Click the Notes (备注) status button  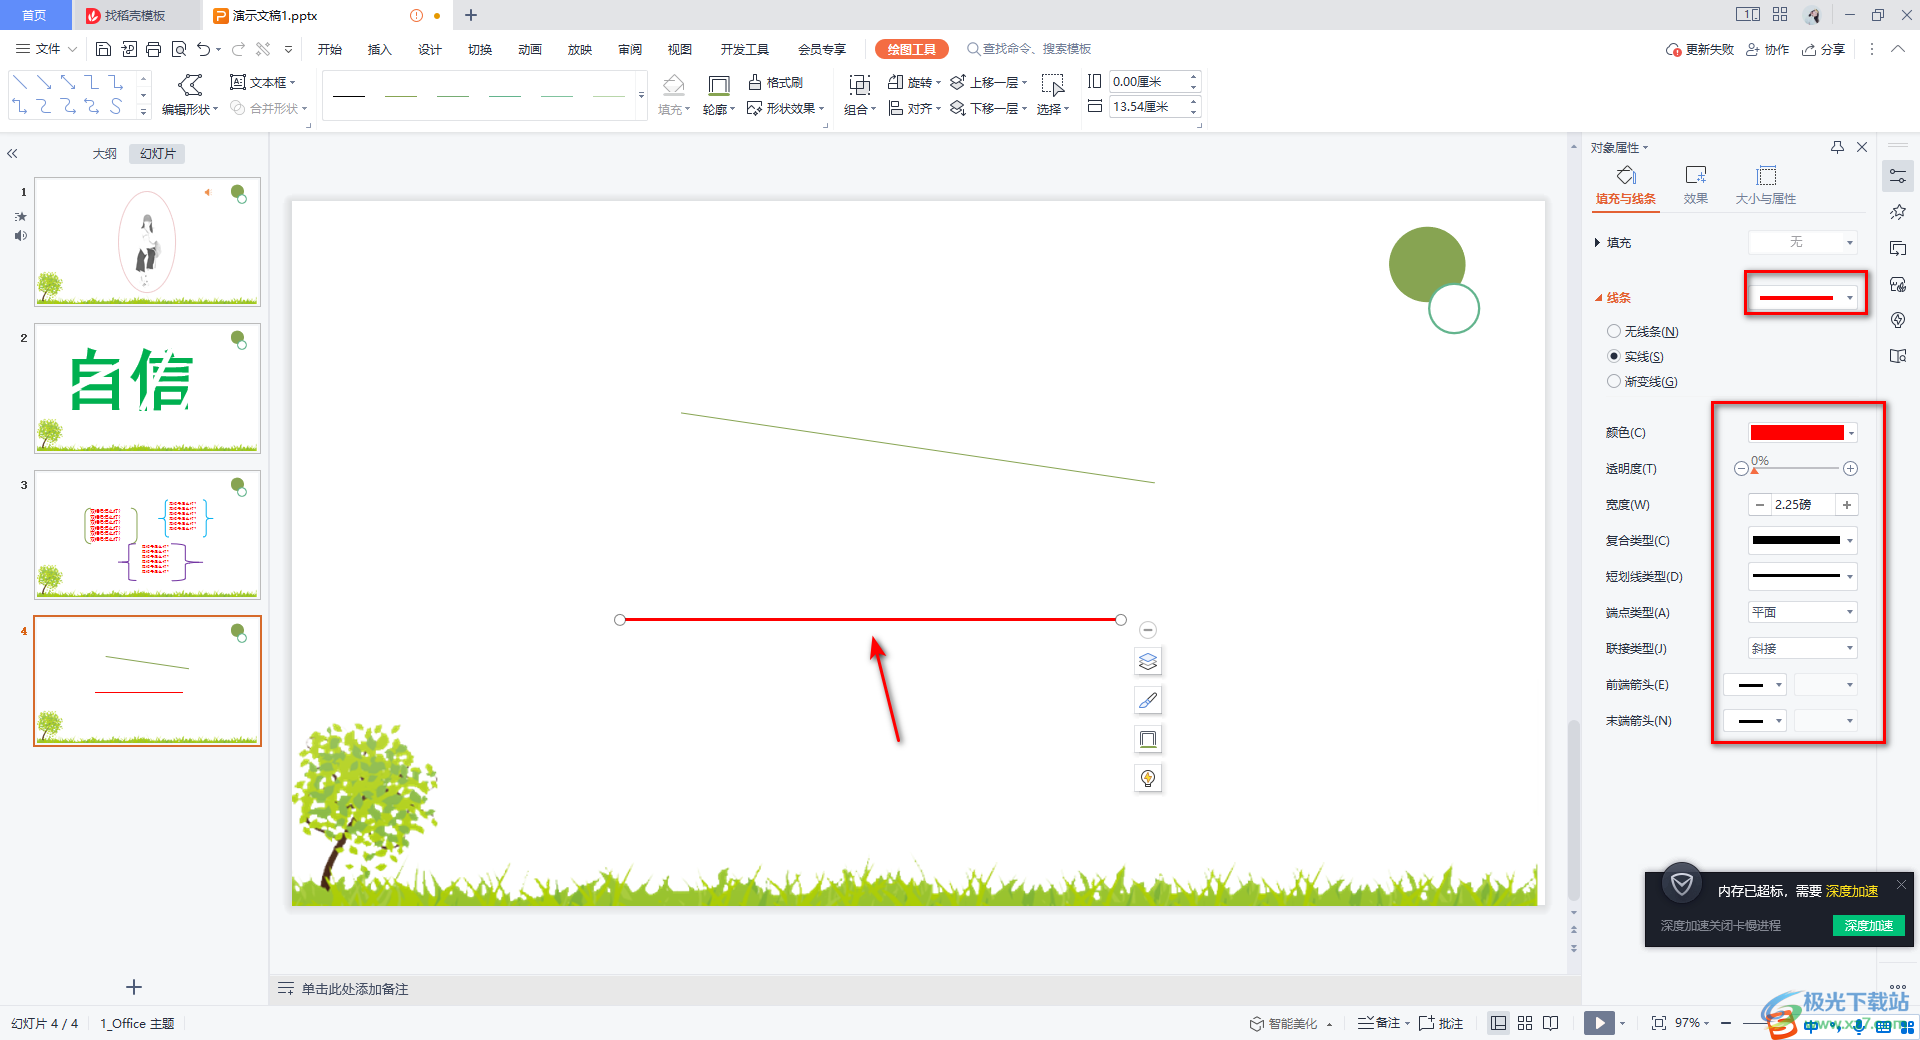pyautogui.click(x=1383, y=1023)
